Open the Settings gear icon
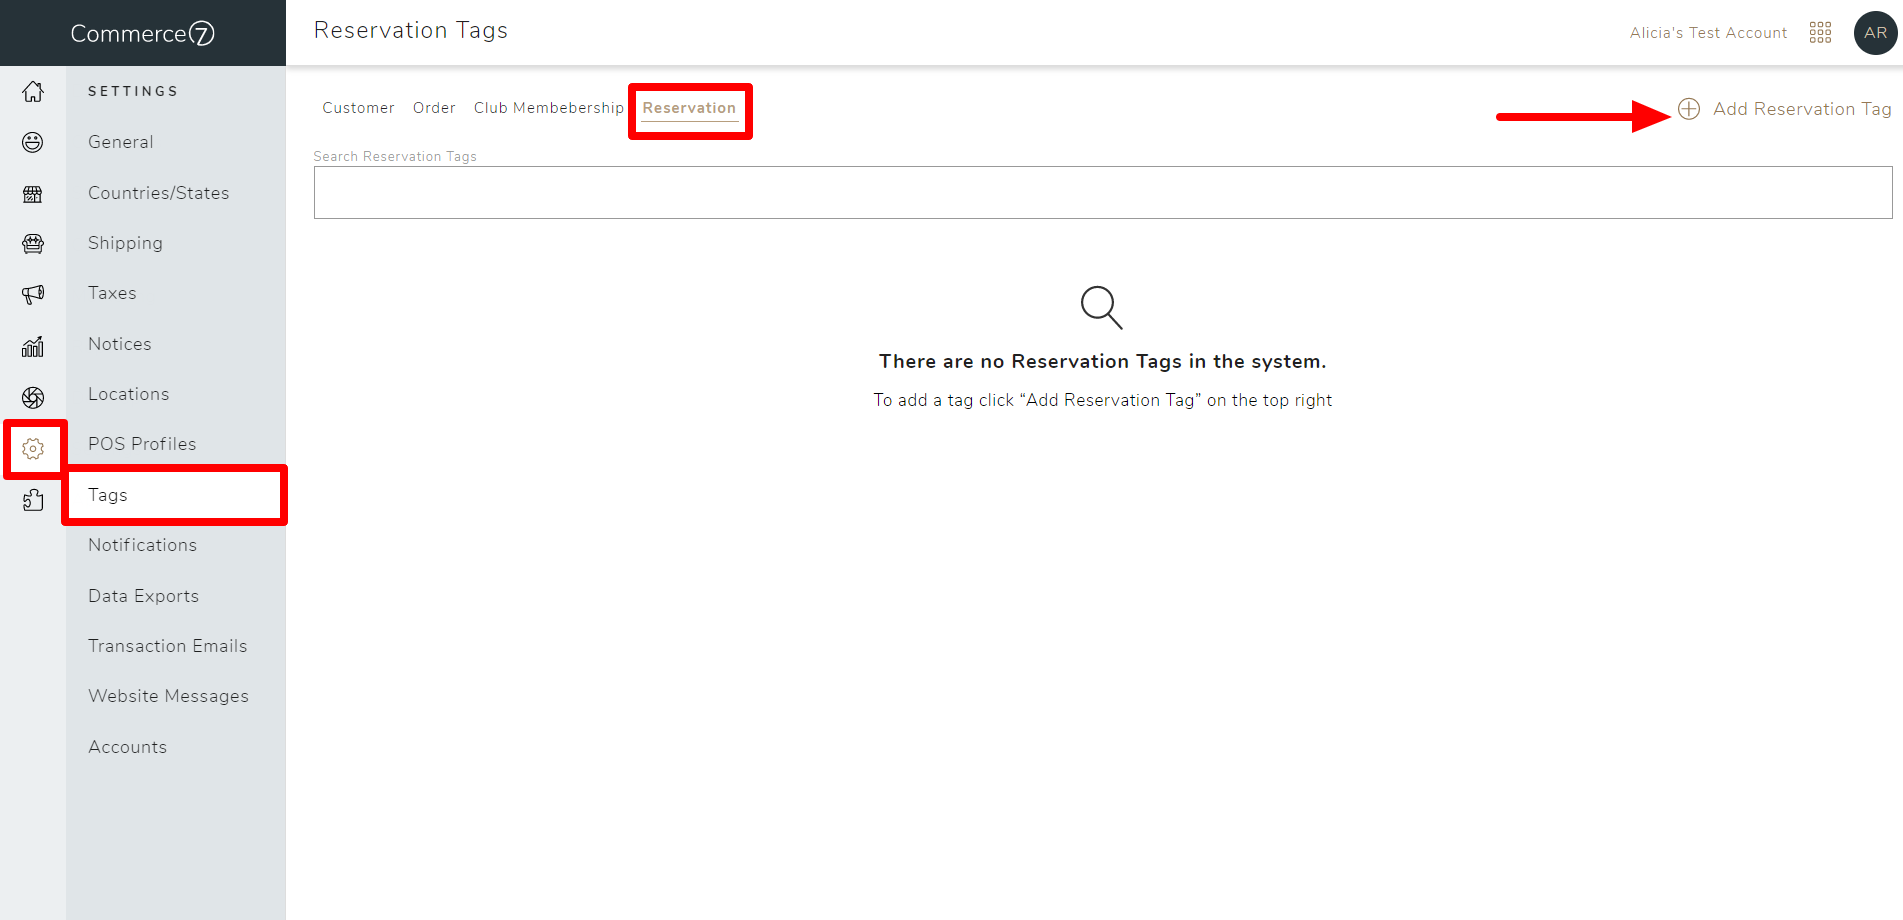 coord(33,449)
